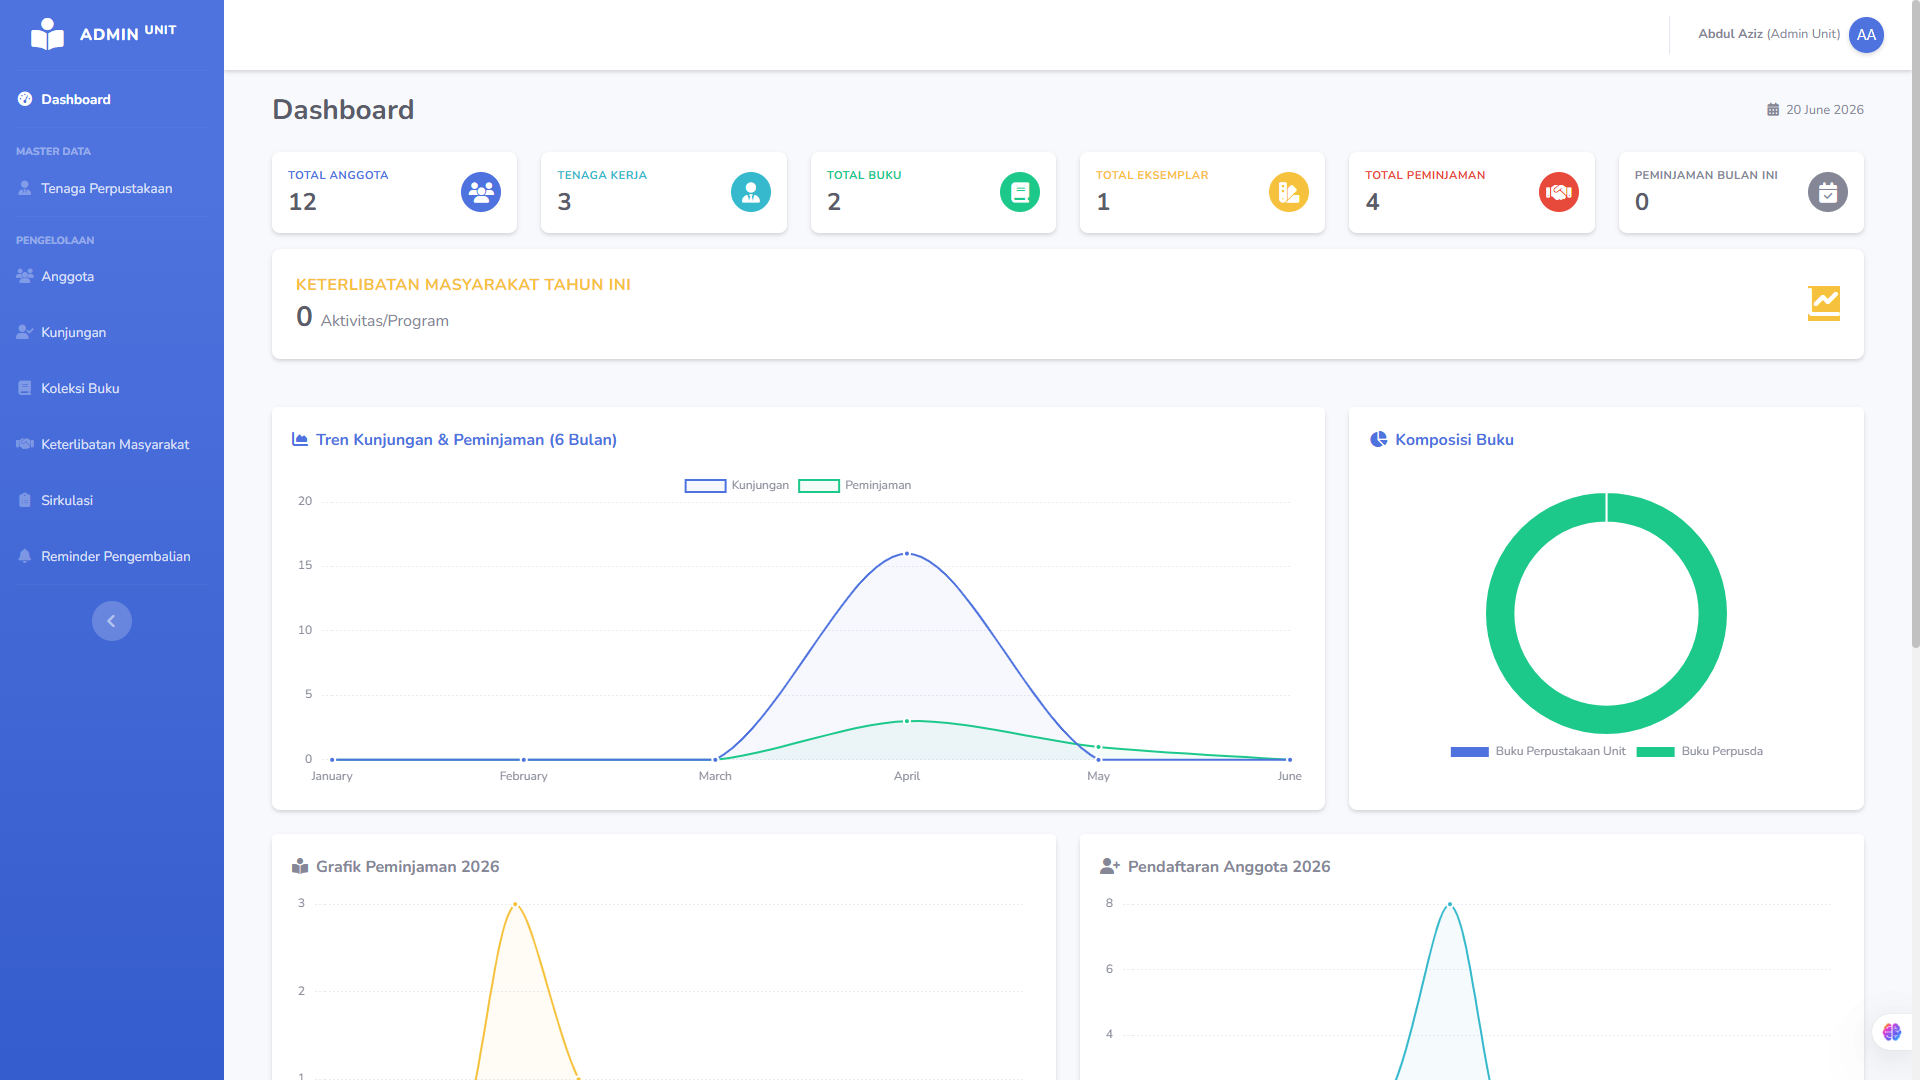Viewport: 1920px width, 1080px height.
Task: Click the TOTAL ANGGOTA label
Action: 338,175
